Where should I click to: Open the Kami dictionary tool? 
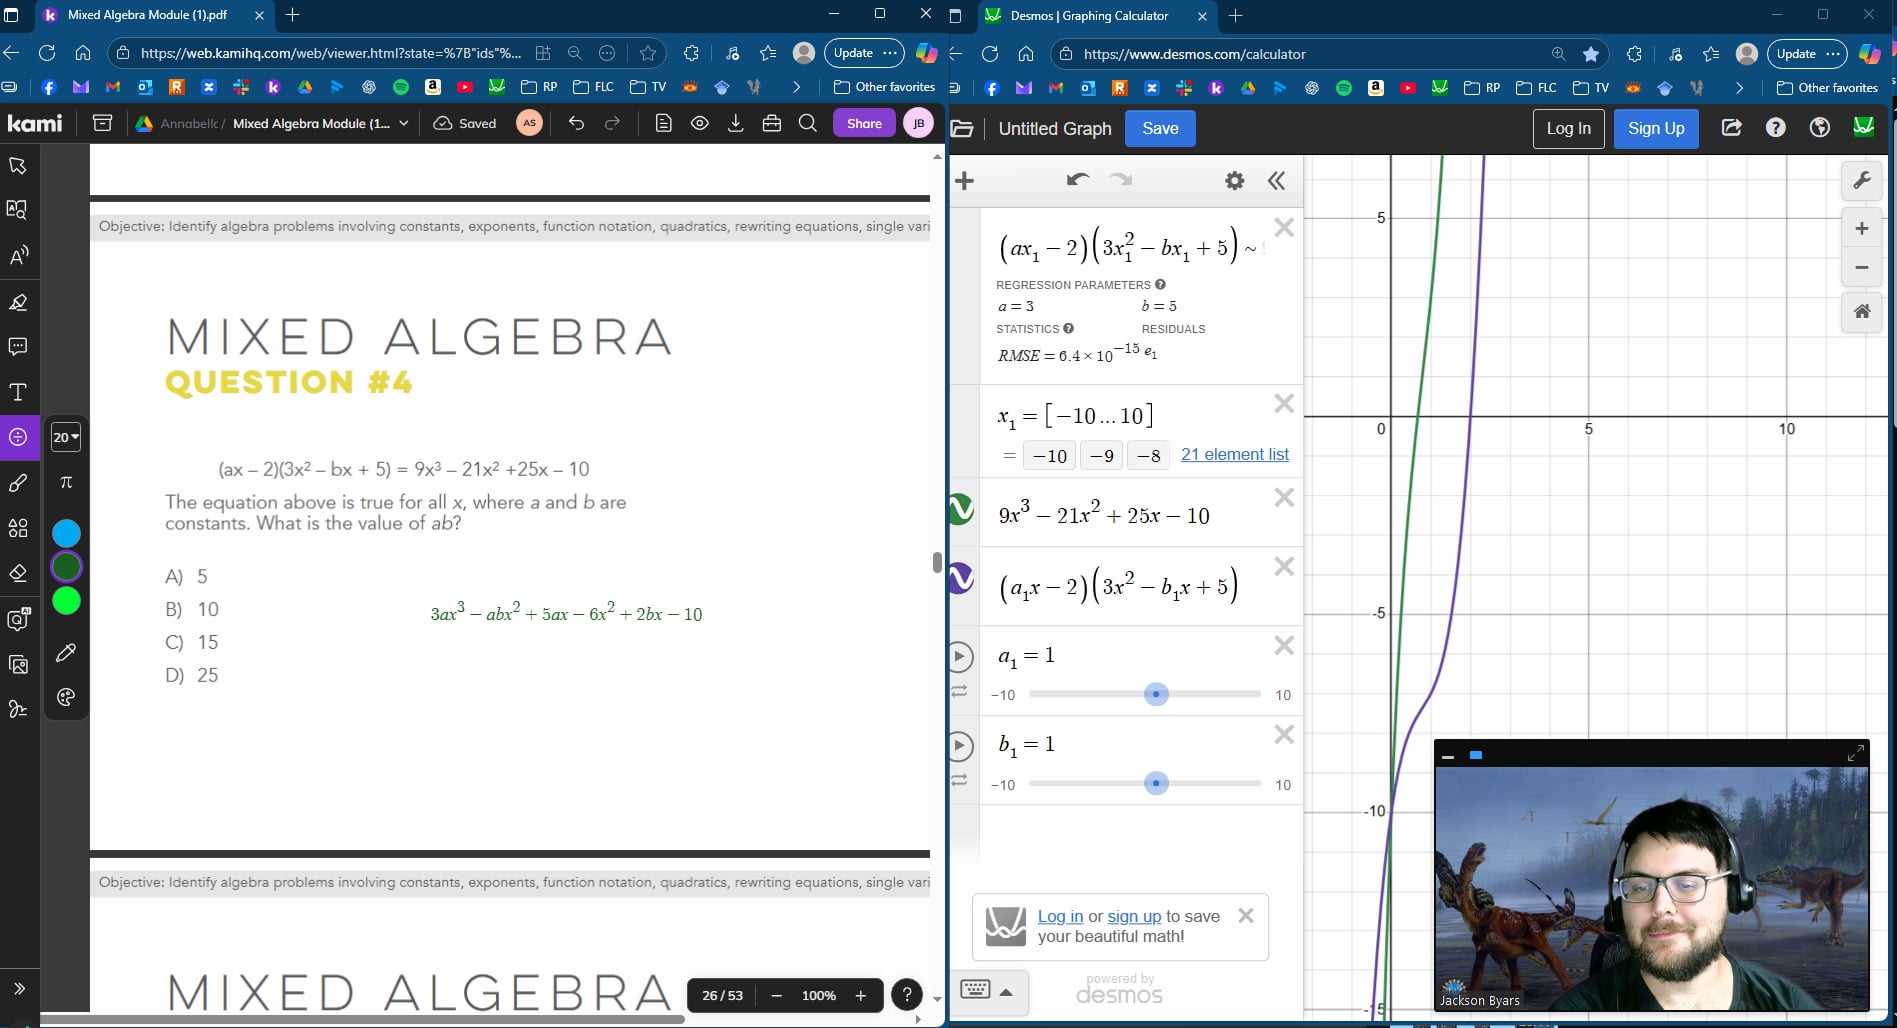click(18, 210)
